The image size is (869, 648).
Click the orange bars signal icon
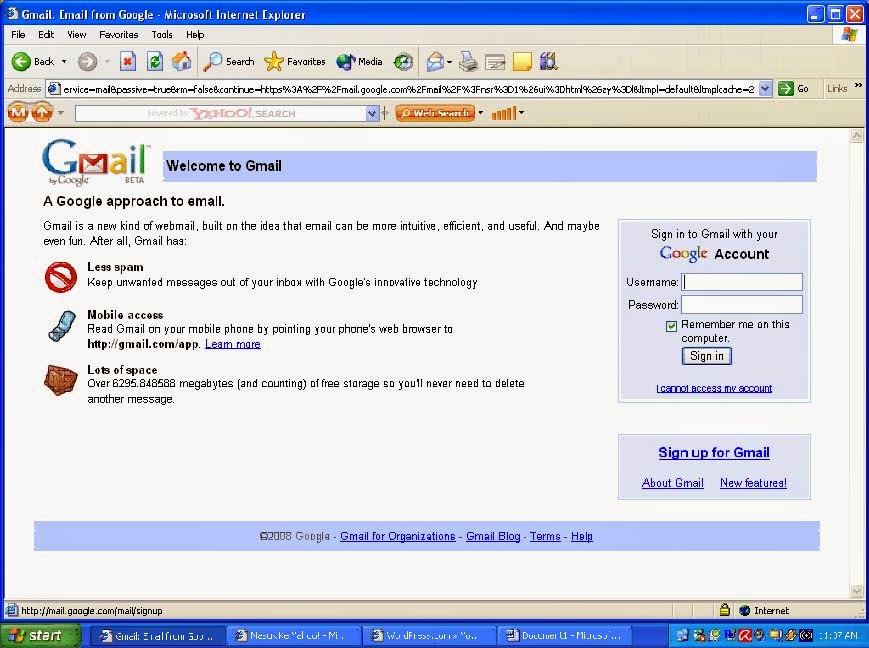504,113
